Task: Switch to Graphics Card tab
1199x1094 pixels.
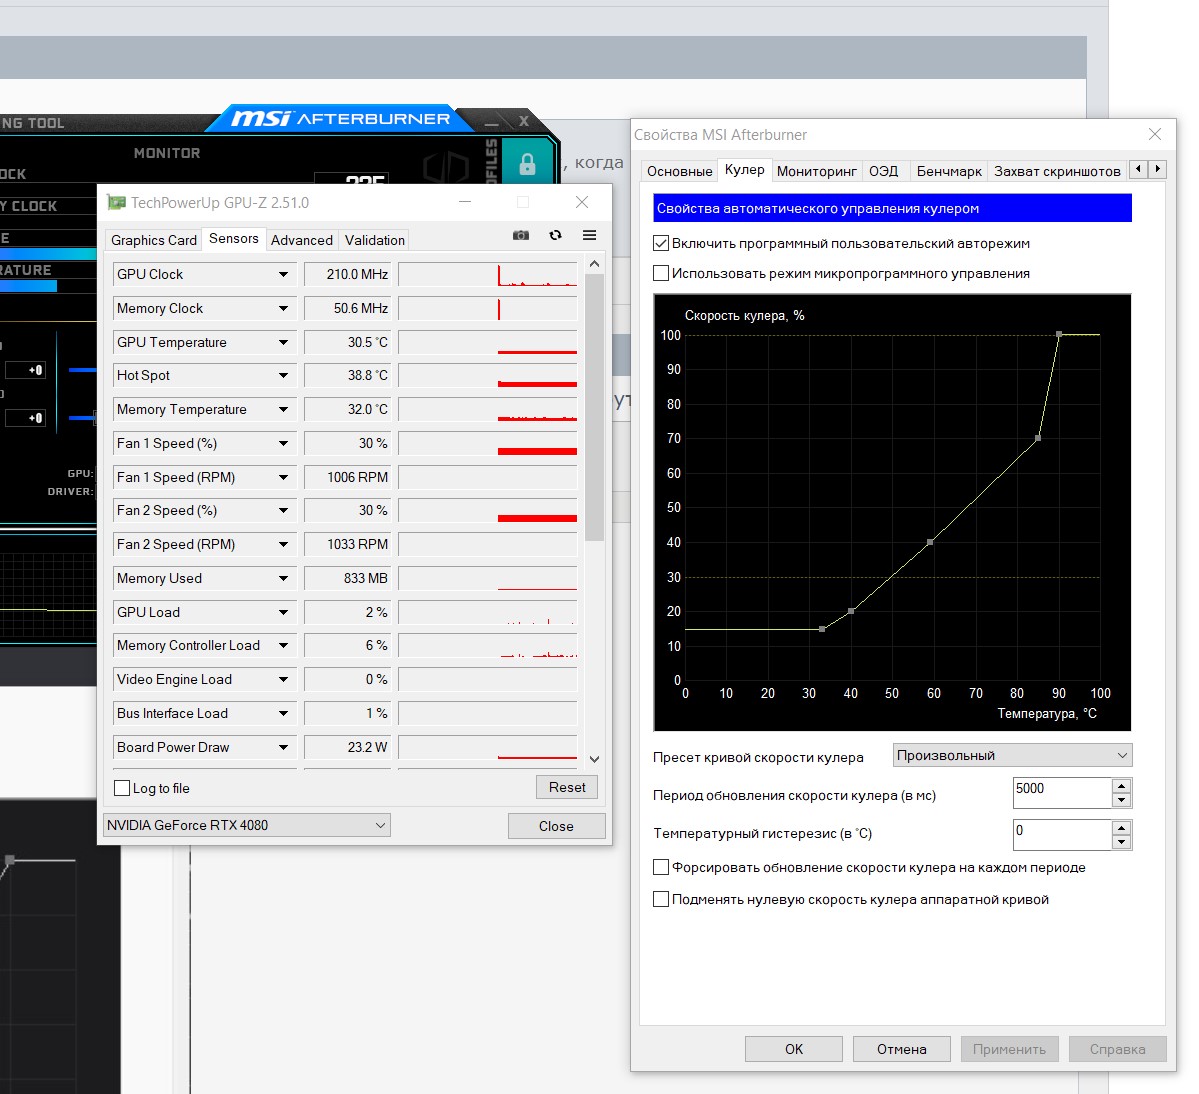Action: pyautogui.click(x=154, y=240)
